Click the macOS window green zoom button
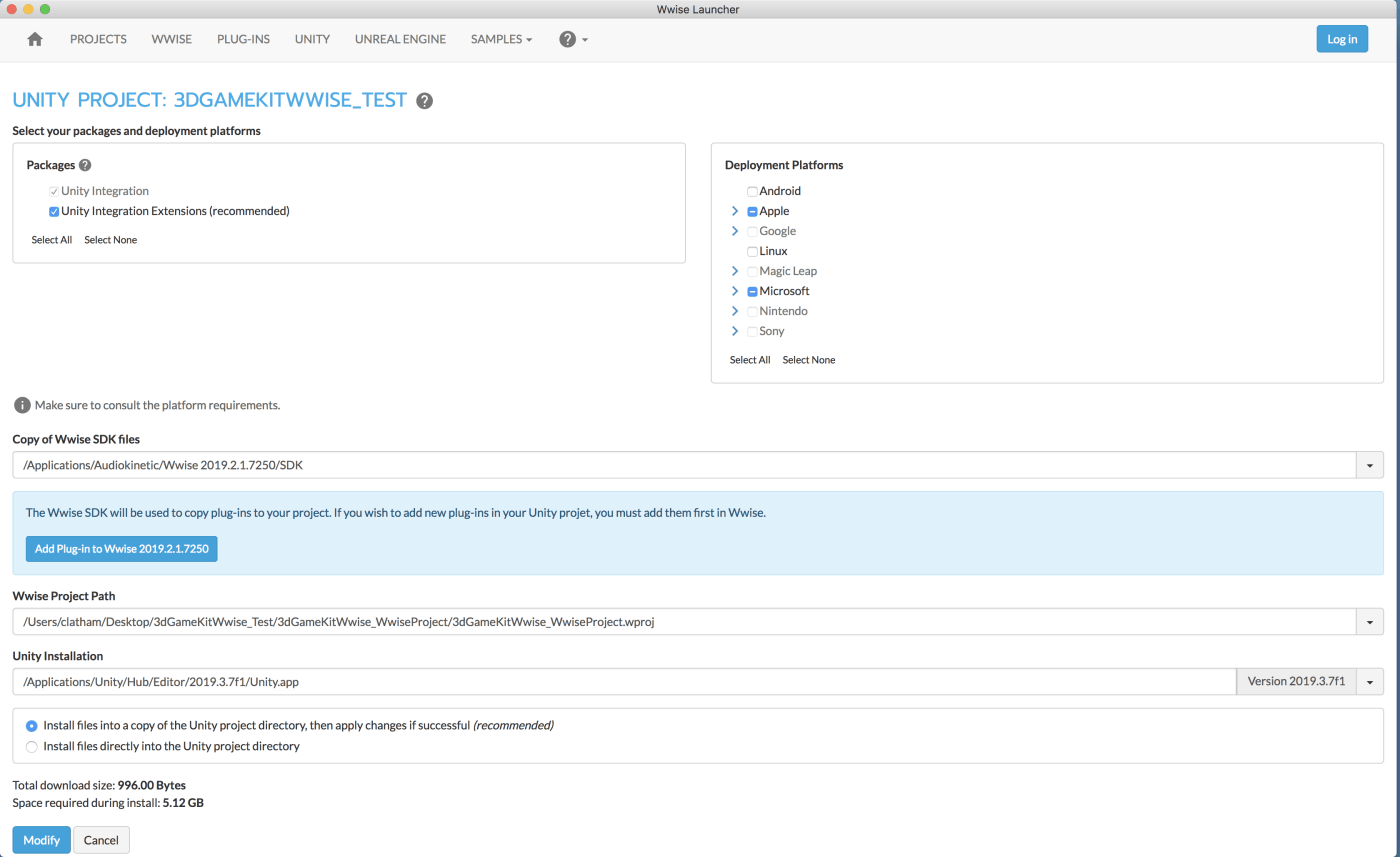 [45, 9]
